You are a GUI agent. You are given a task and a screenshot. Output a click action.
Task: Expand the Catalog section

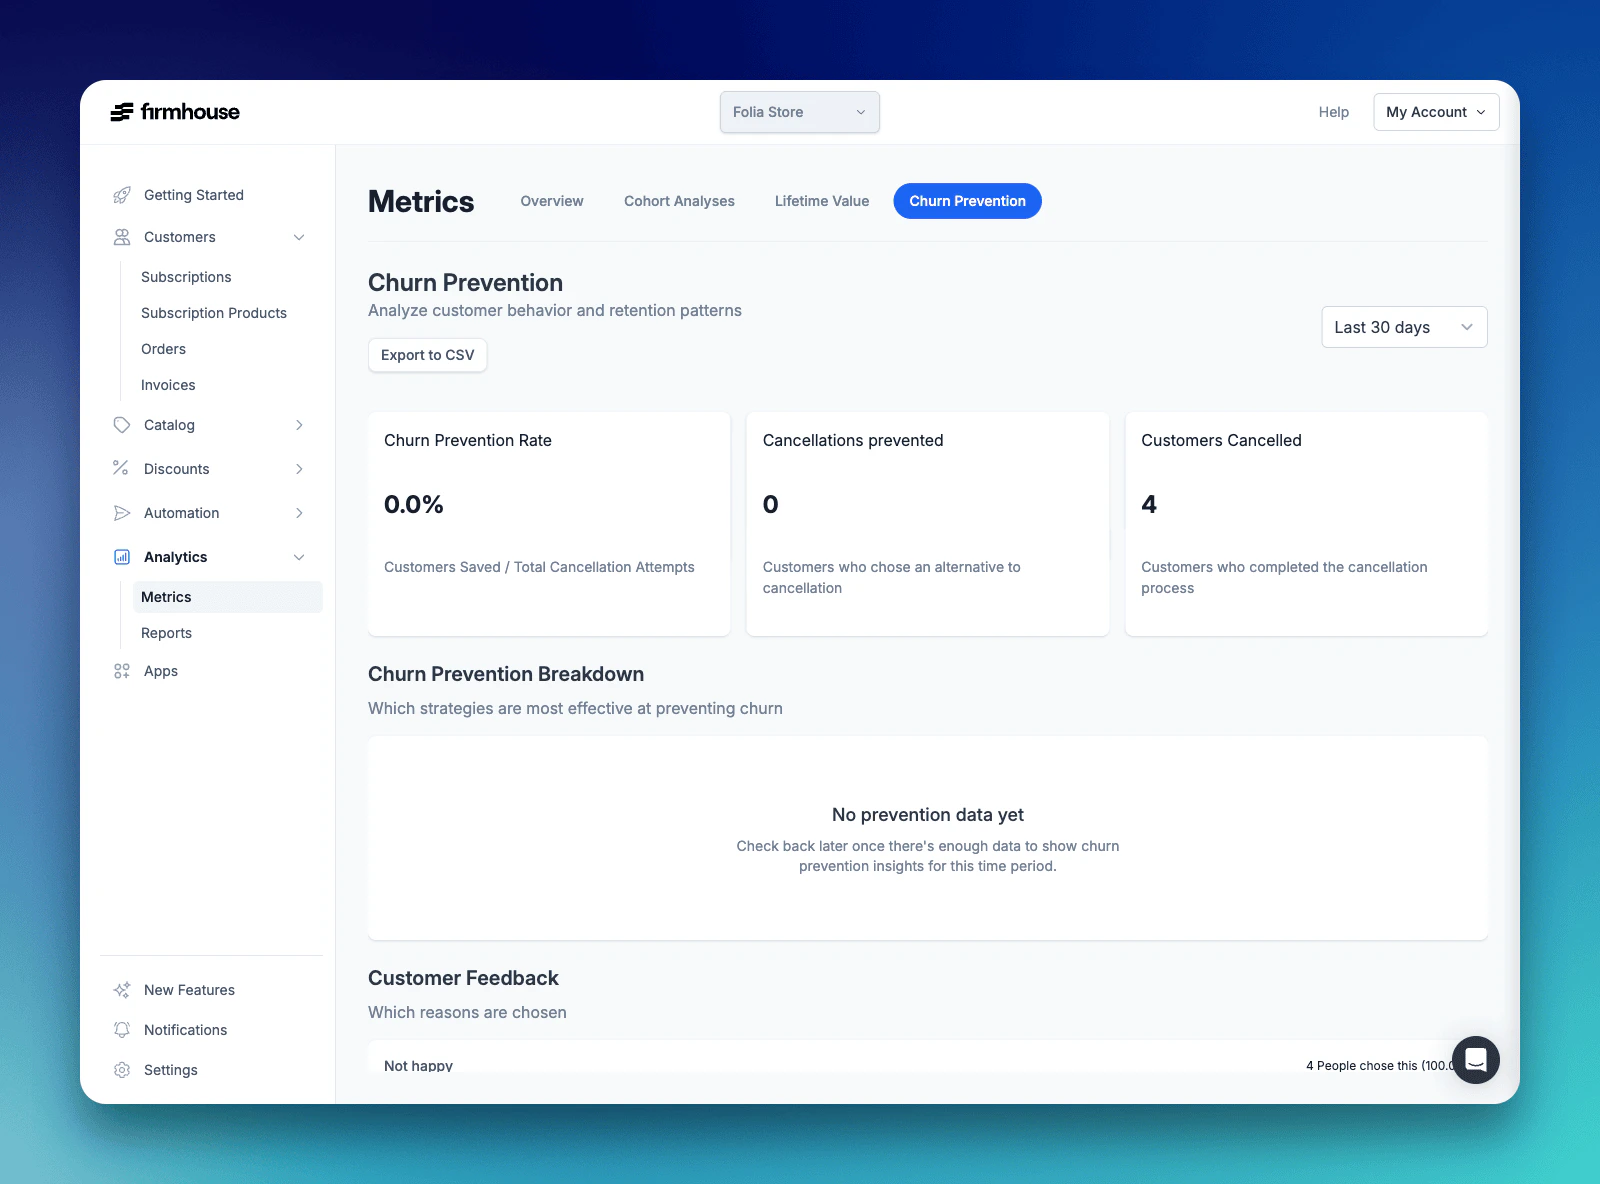point(299,425)
